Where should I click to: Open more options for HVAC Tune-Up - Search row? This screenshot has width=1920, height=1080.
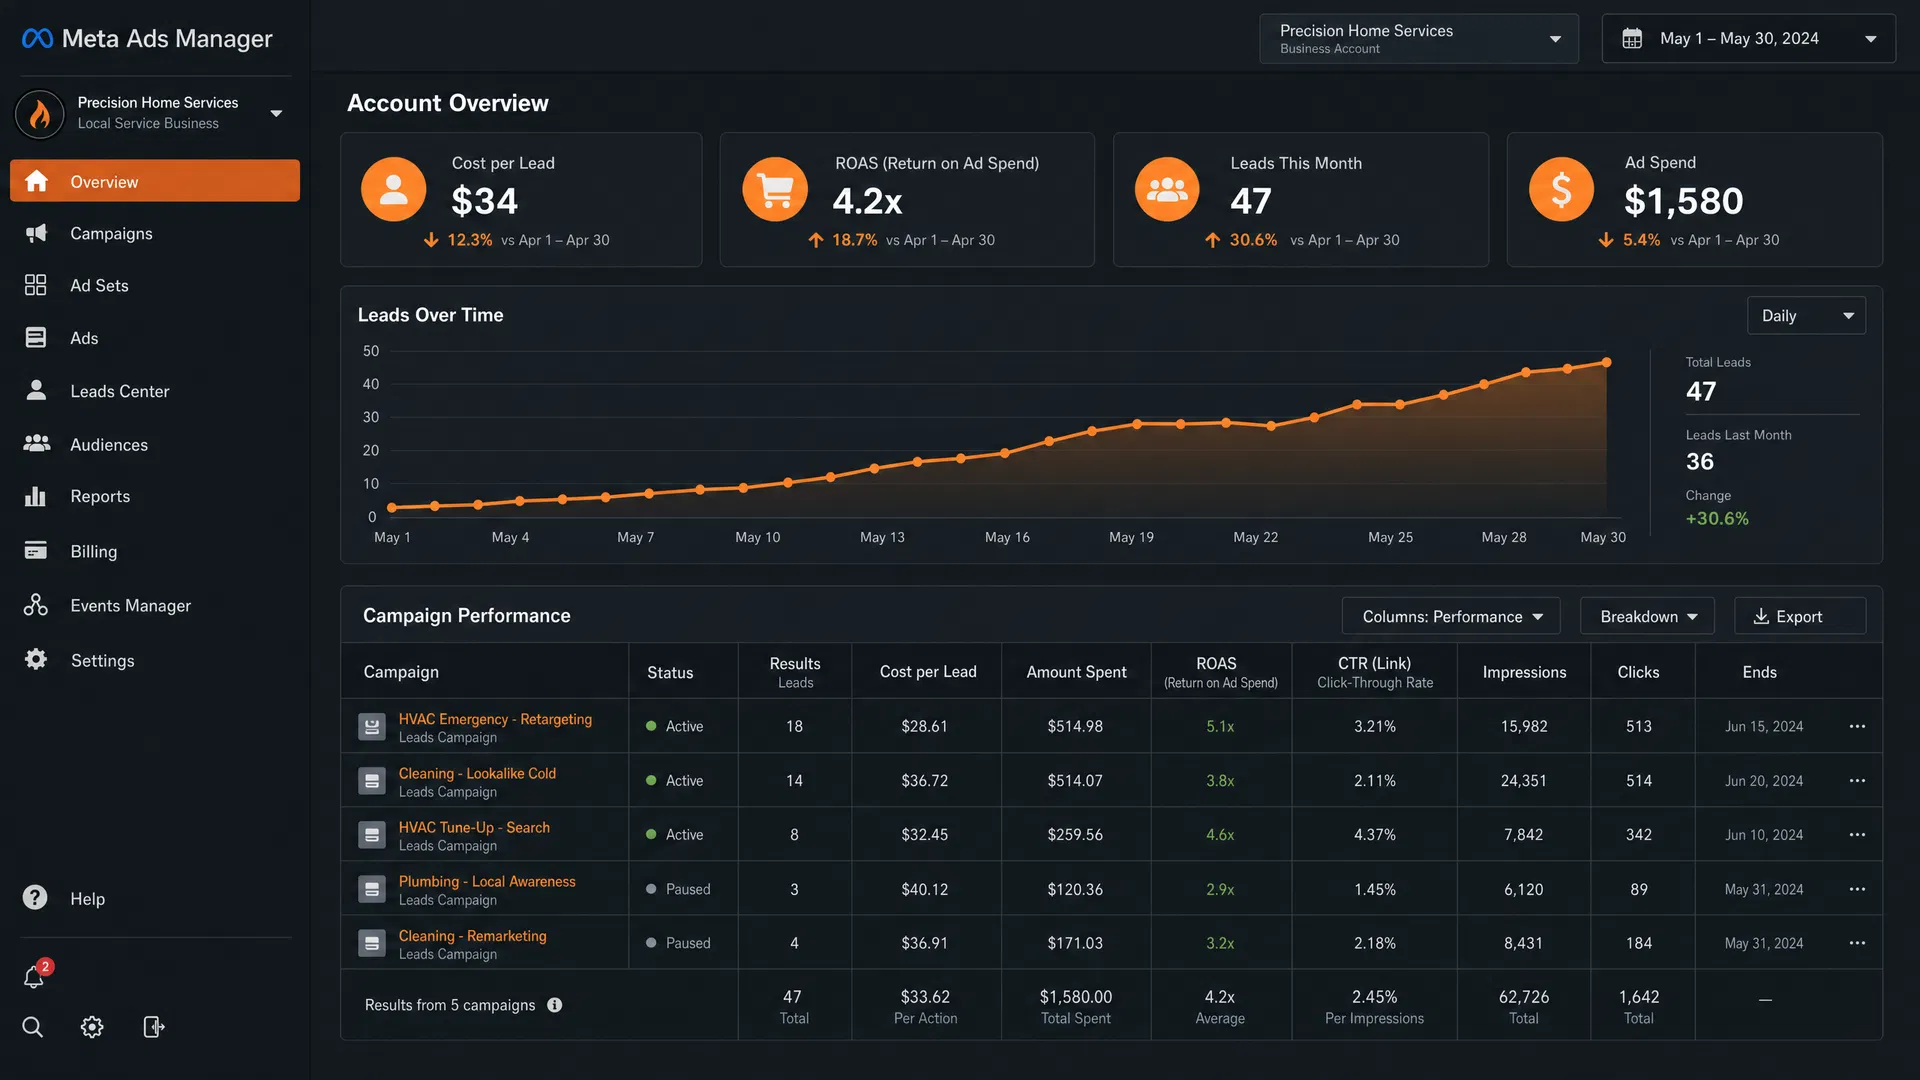pos(1857,834)
